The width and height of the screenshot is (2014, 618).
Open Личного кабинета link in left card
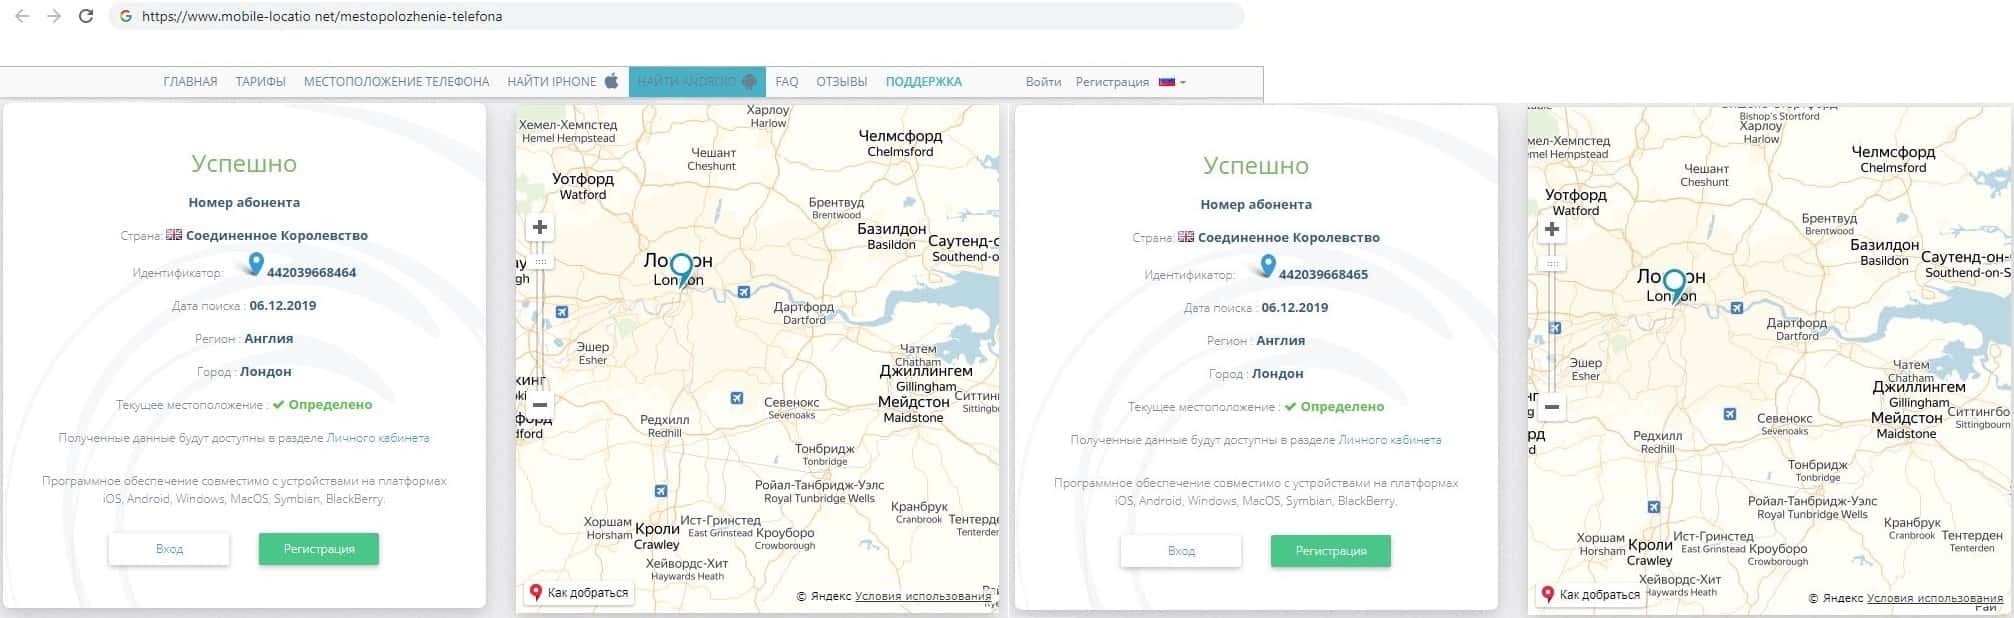click(x=378, y=438)
